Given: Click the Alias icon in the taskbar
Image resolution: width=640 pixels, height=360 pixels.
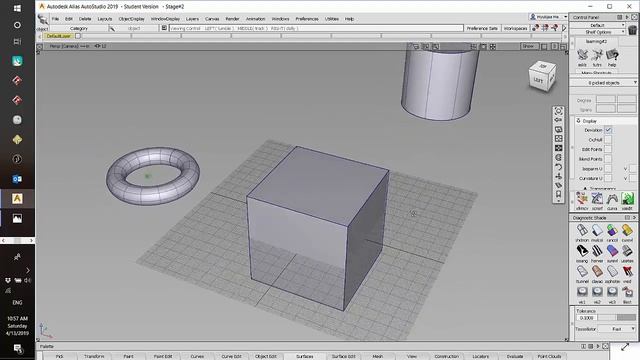Looking at the screenshot, I should 17,199.
